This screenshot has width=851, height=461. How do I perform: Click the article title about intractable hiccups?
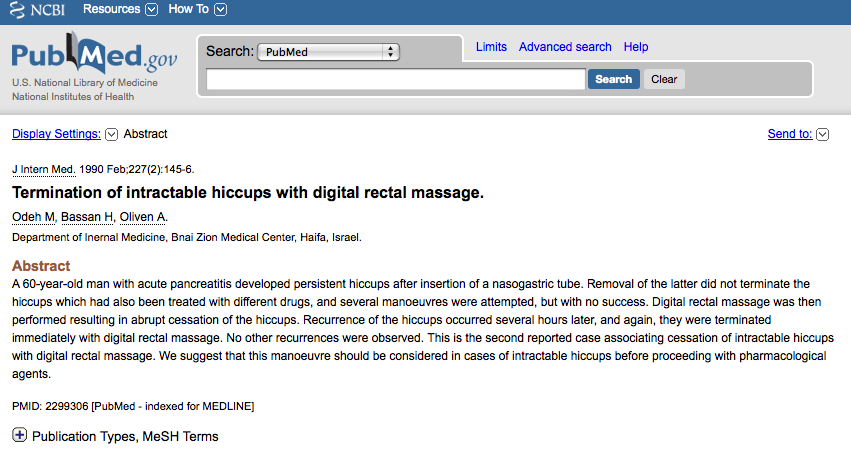tap(247, 193)
